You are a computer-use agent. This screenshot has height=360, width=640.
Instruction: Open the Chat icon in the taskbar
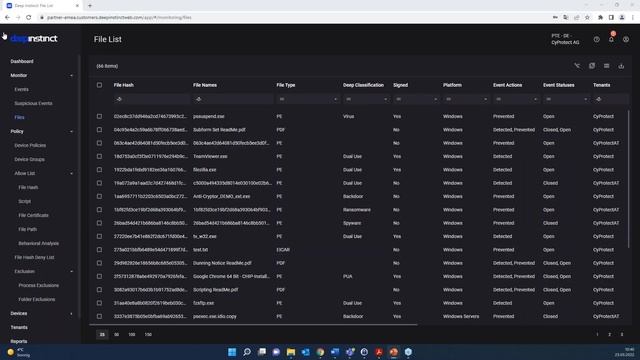click(x=276, y=352)
